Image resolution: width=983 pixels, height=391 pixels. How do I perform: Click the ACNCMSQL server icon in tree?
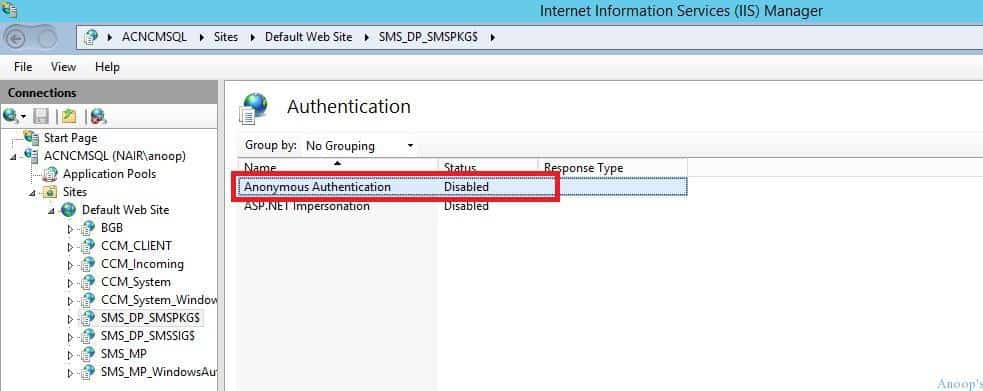[x=31, y=155]
